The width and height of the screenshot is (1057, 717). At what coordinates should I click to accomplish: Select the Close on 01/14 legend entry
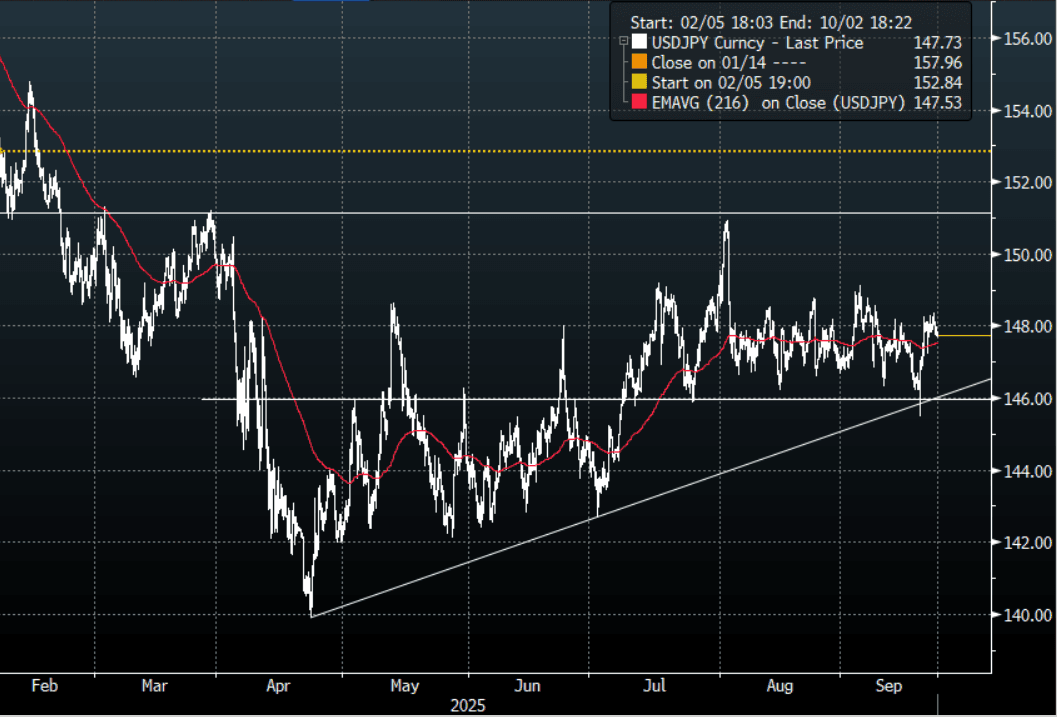point(714,62)
